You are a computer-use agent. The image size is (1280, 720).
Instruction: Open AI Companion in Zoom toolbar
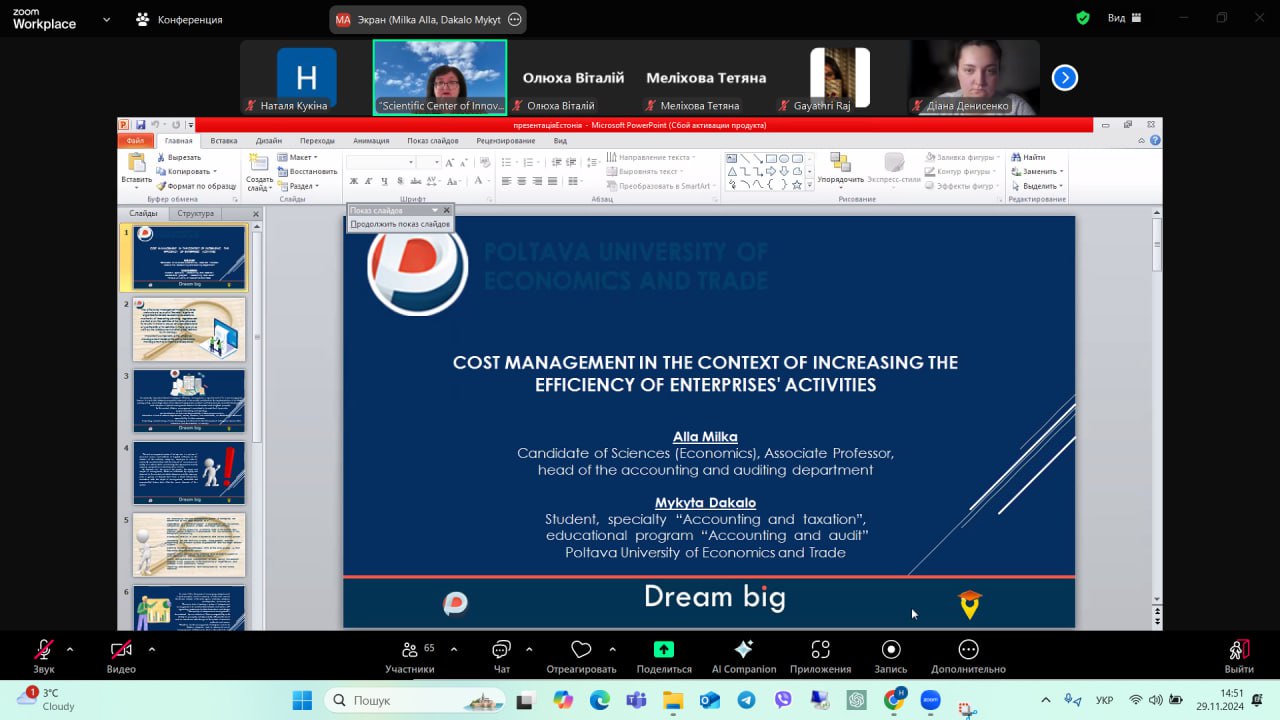pos(743,650)
